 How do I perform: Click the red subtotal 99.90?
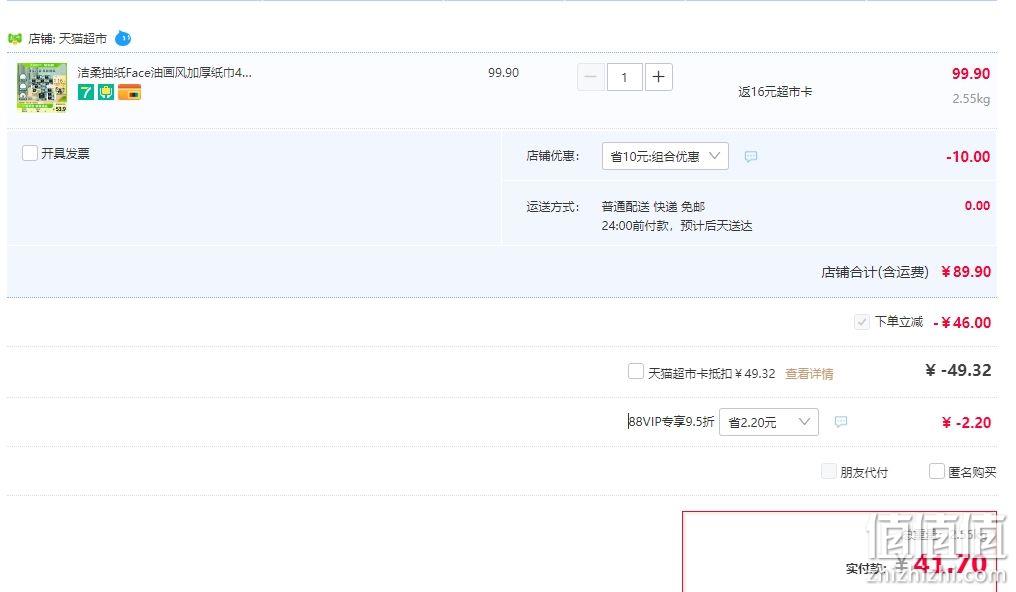[971, 74]
